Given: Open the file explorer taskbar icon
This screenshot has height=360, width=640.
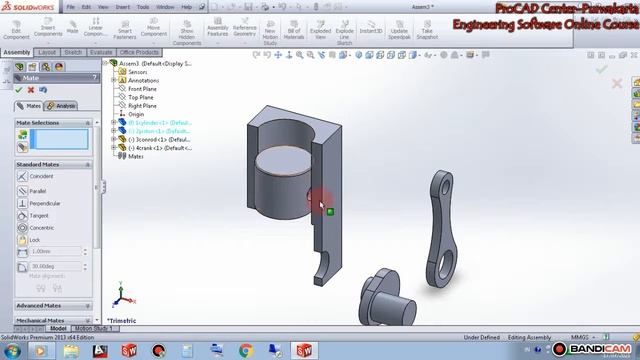Looking at the screenshot, I should point(71,351).
